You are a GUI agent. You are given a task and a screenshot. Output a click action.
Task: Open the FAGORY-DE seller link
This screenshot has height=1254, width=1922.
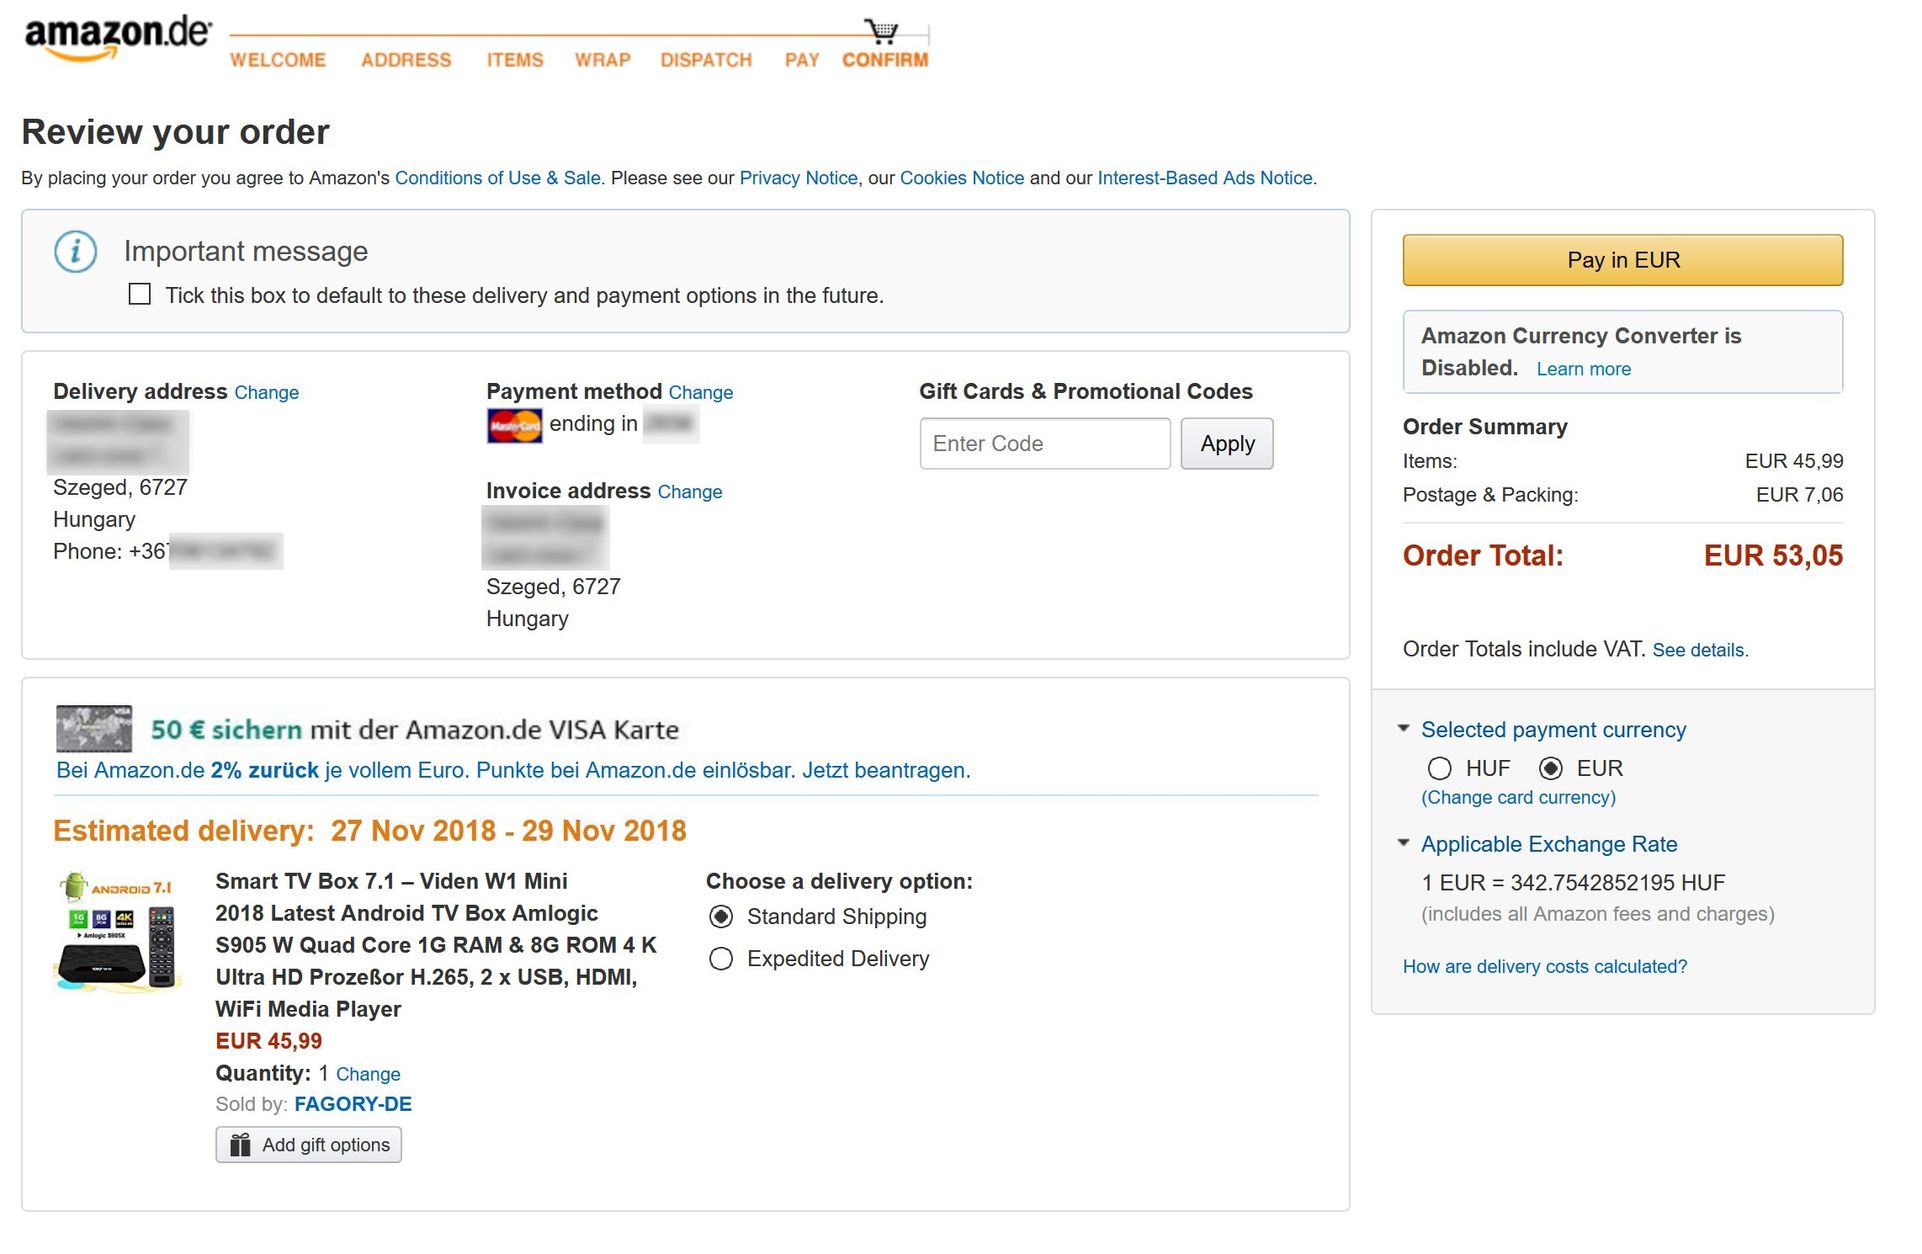pyautogui.click(x=353, y=1105)
